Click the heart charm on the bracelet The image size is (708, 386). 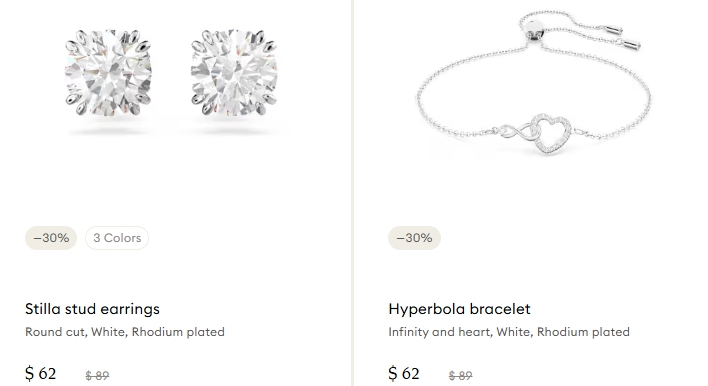550,133
